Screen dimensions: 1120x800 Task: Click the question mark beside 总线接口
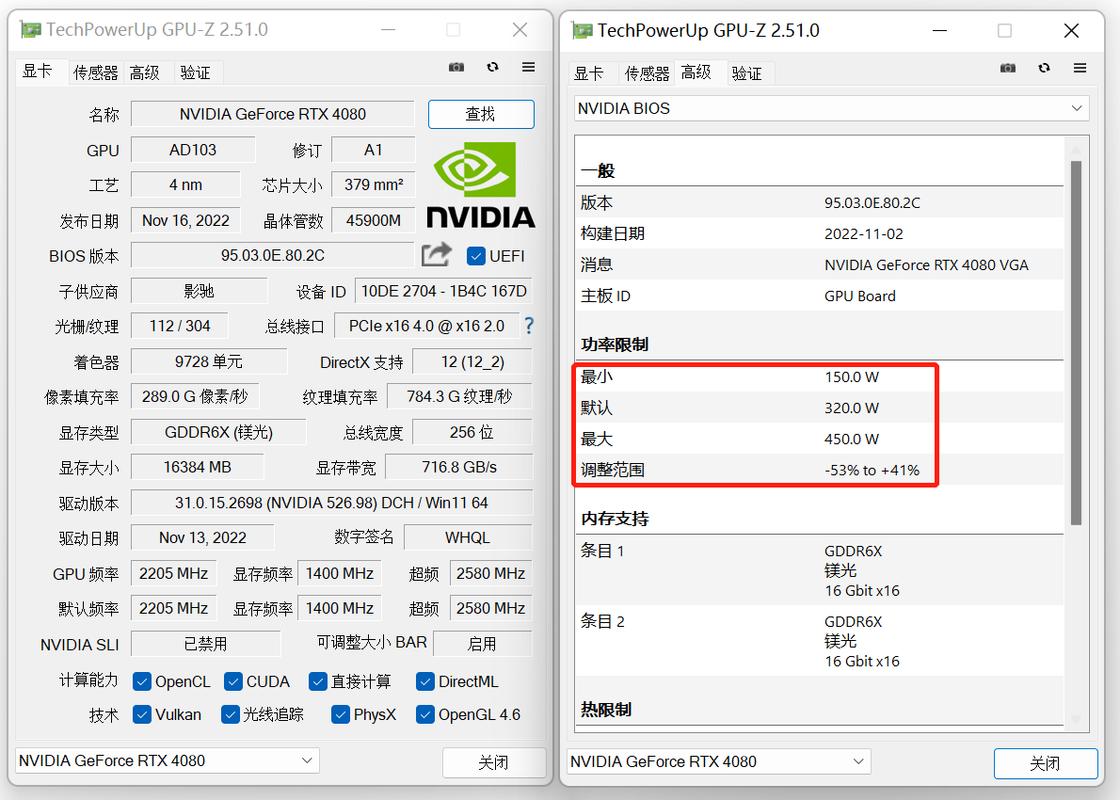pos(529,325)
